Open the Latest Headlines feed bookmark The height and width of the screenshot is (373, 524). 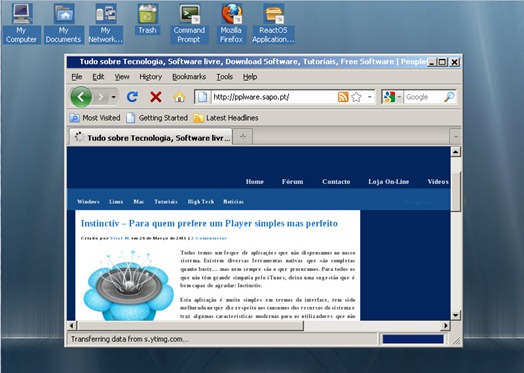click(x=226, y=118)
